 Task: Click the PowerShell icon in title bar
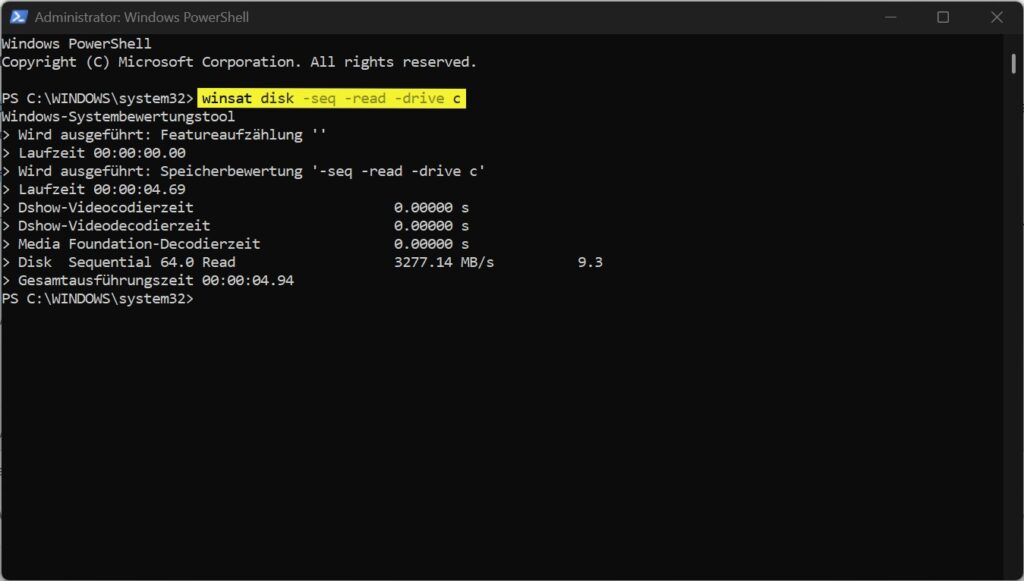coord(18,17)
